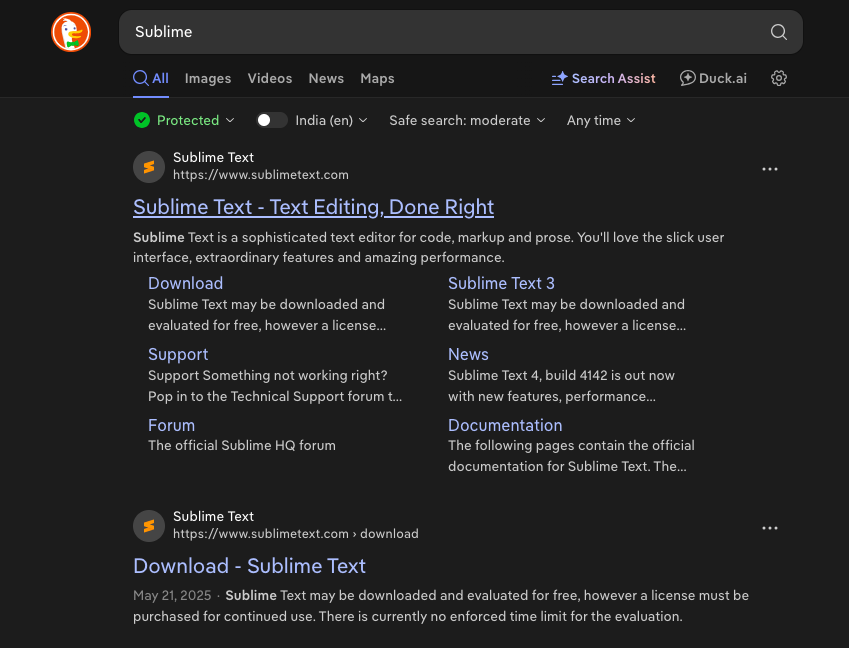Screen dimensions: 849x648
Task: Open the second result's three-dot menu
Action: click(769, 528)
